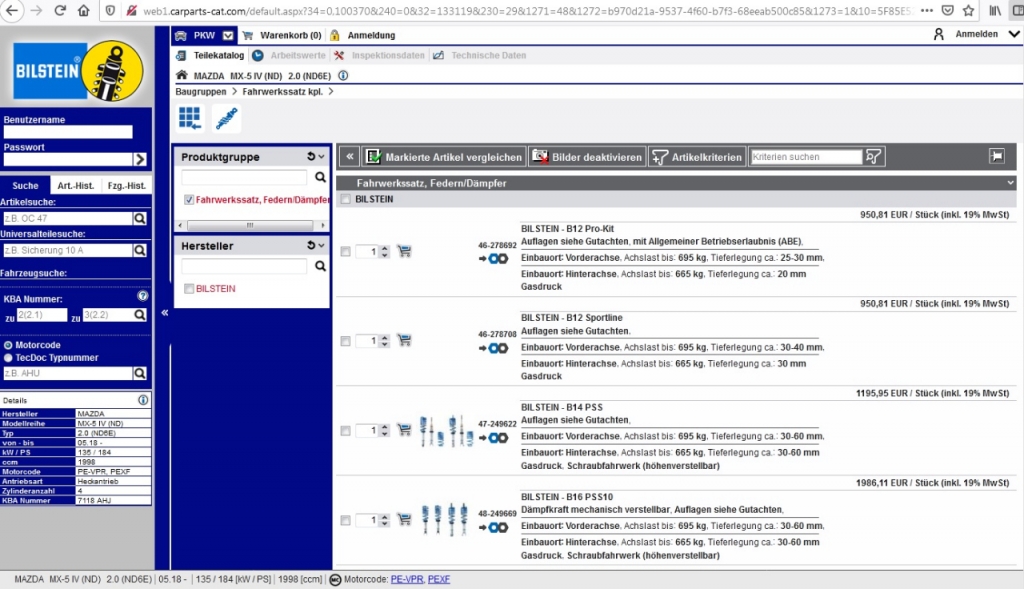
Task: Adjust quantity stepper for B14 PSS
Action: click(x=385, y=430)
